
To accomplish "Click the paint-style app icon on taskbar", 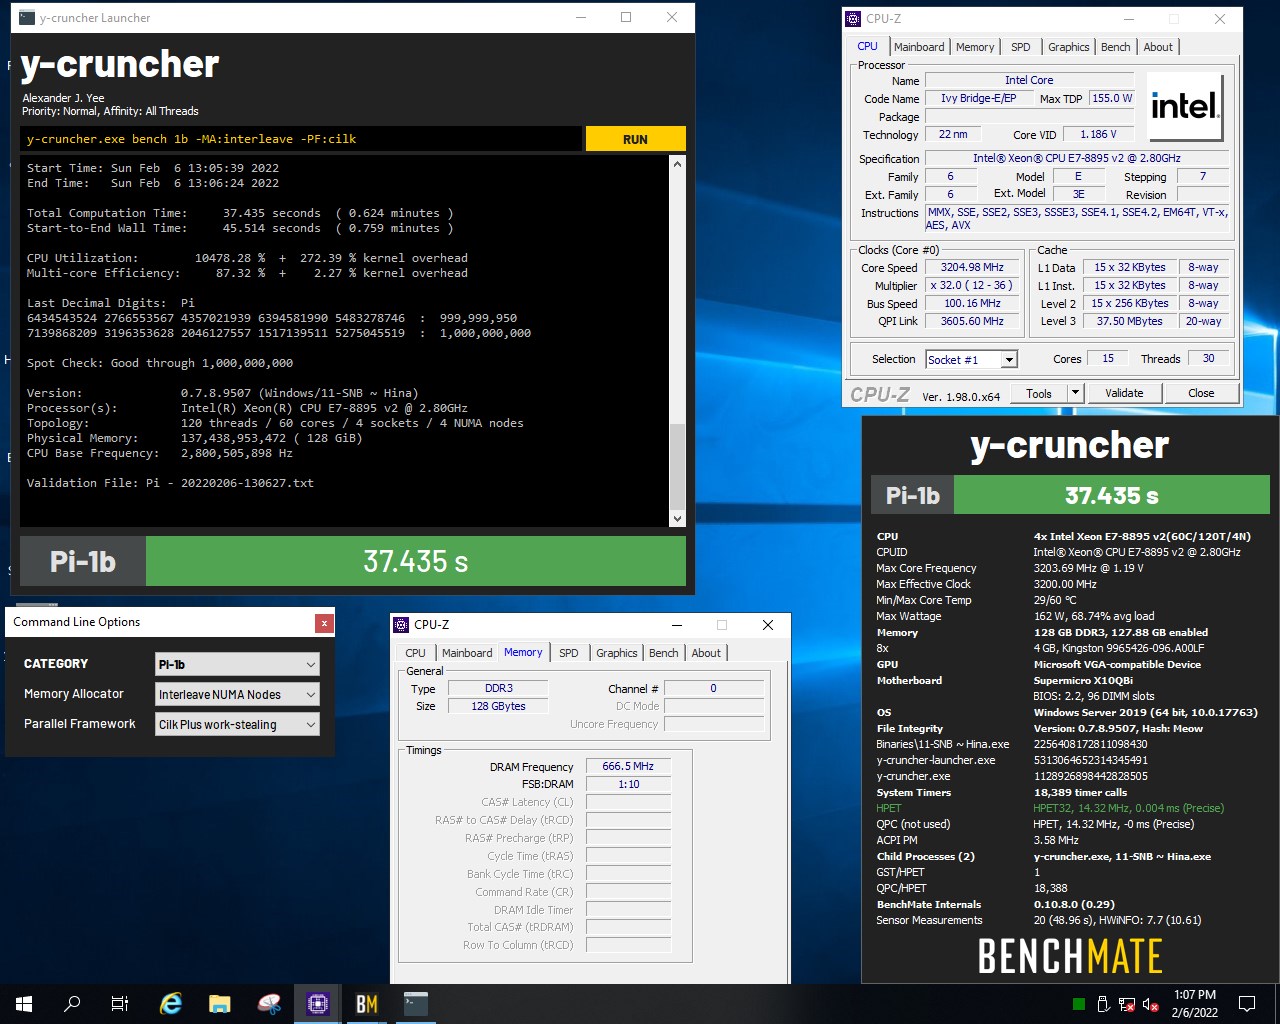I will pos(269,1004).
